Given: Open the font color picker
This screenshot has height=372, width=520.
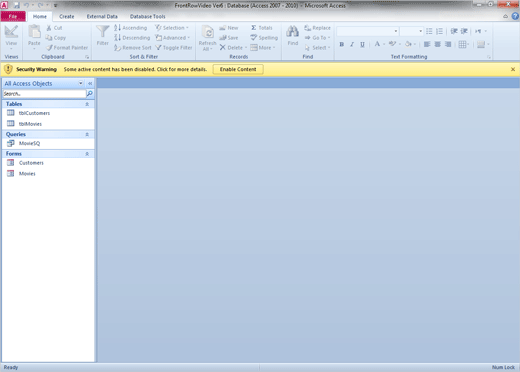Looking at the screenshot, I should 379,44.
